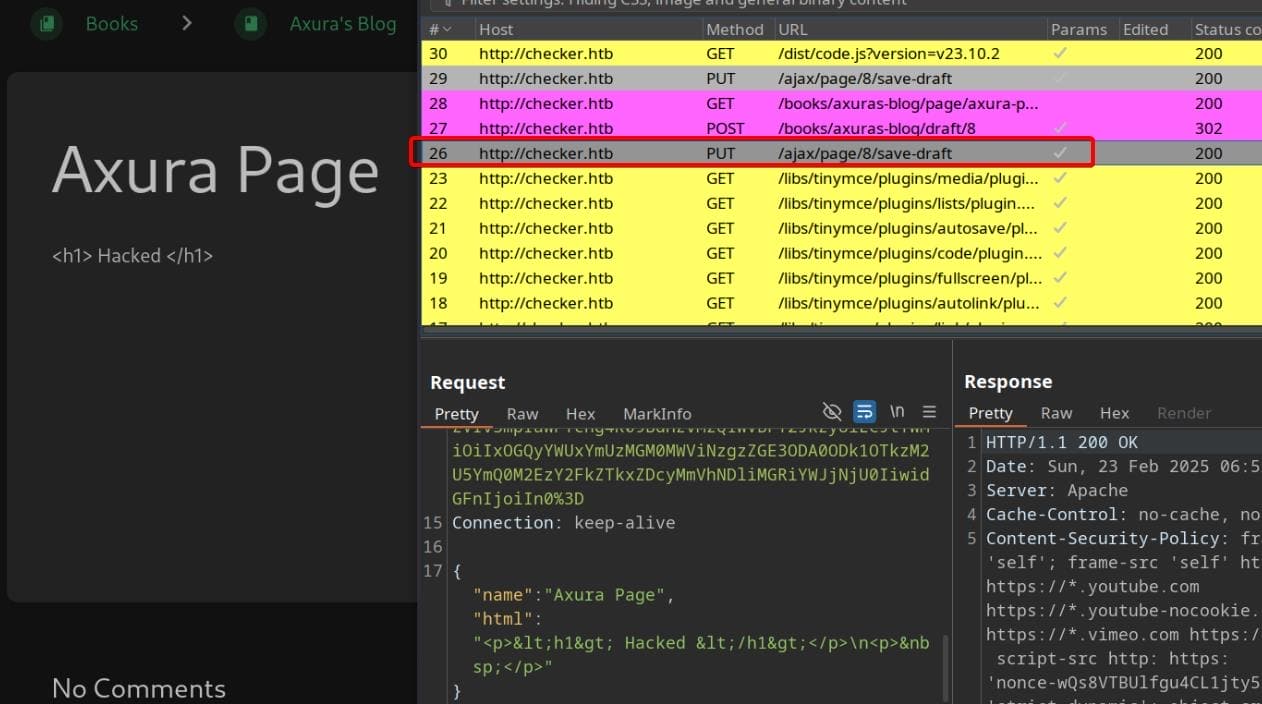The image size is (1262, 704).
Task: Select history row 20 tinymce code plugin
Action: point(842,253)
